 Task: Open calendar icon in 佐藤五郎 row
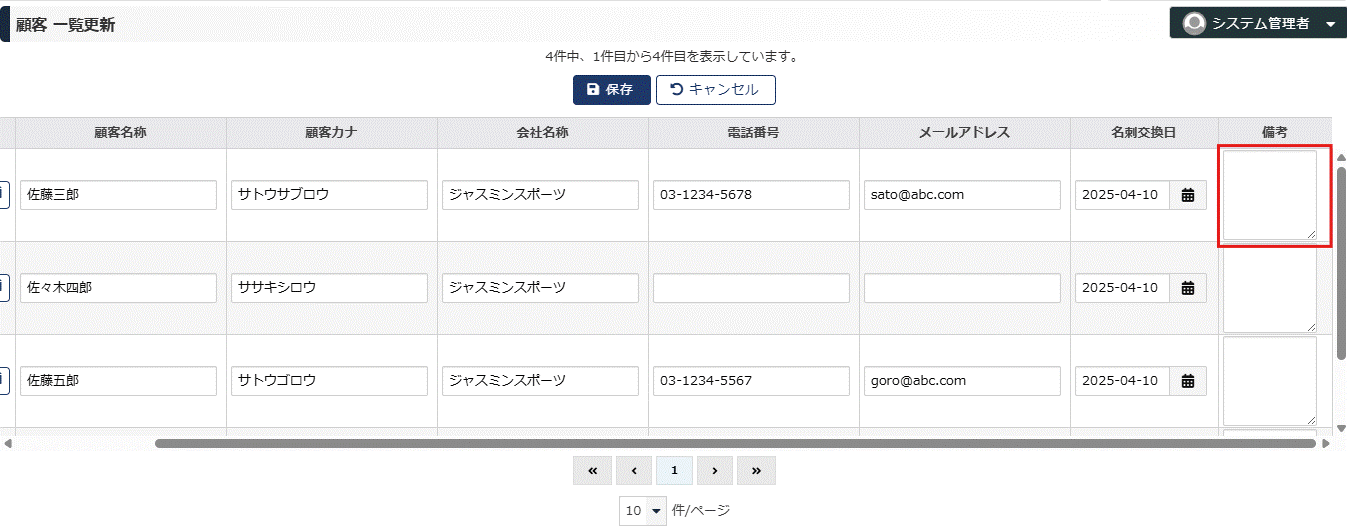(1188, 381)
